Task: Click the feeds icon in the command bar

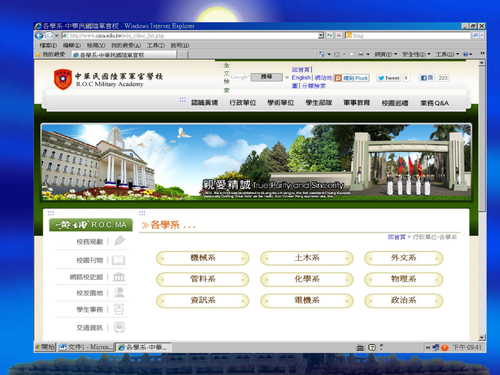Action: [337, 54]
